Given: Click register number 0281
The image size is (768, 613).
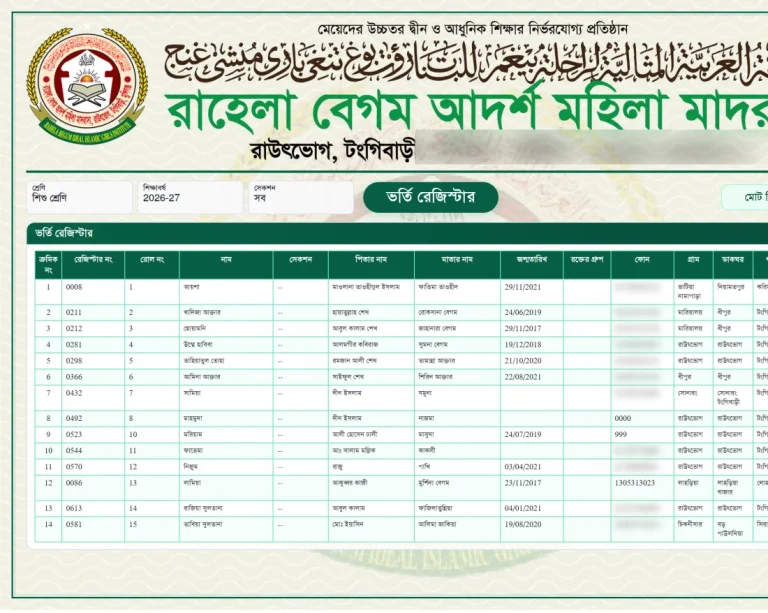Looking at the screenshot, I should click(74, 345).
